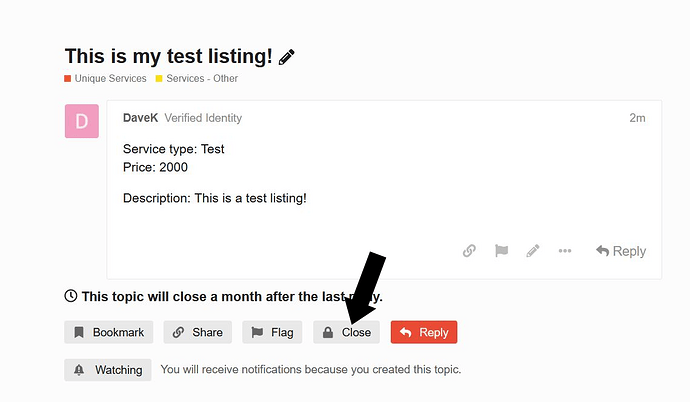Flag the topic with bottom Flag button

272,332
